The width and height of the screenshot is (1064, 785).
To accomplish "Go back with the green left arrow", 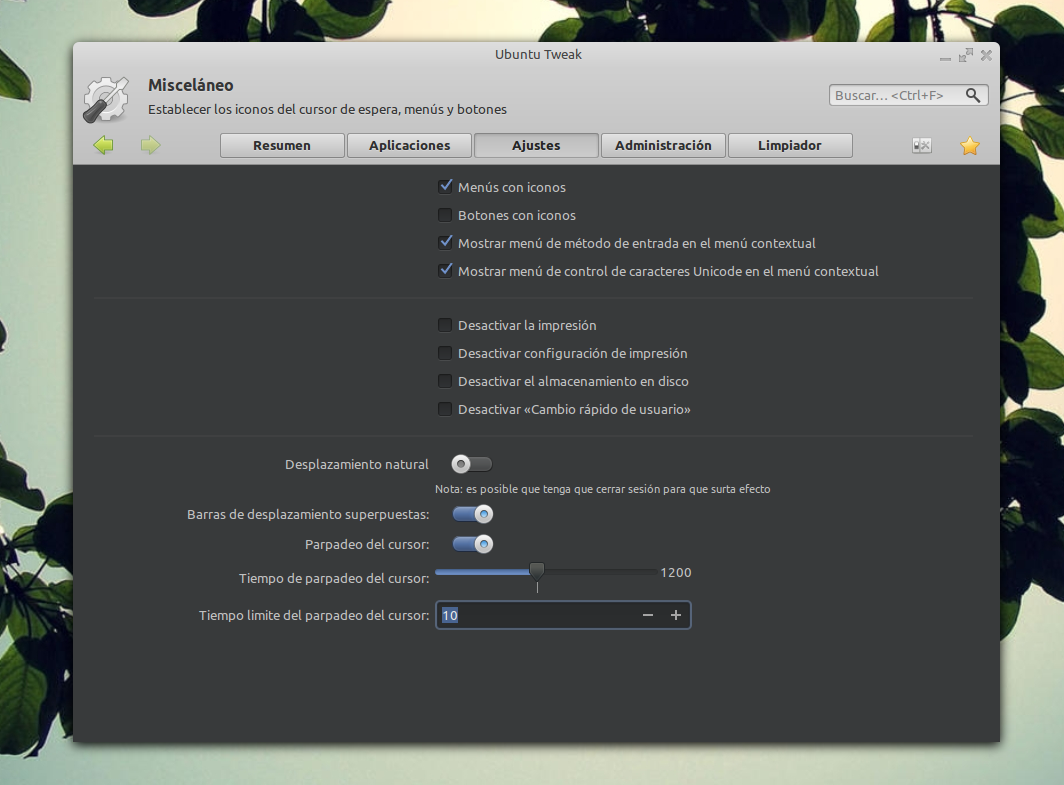I will (104, 145).
